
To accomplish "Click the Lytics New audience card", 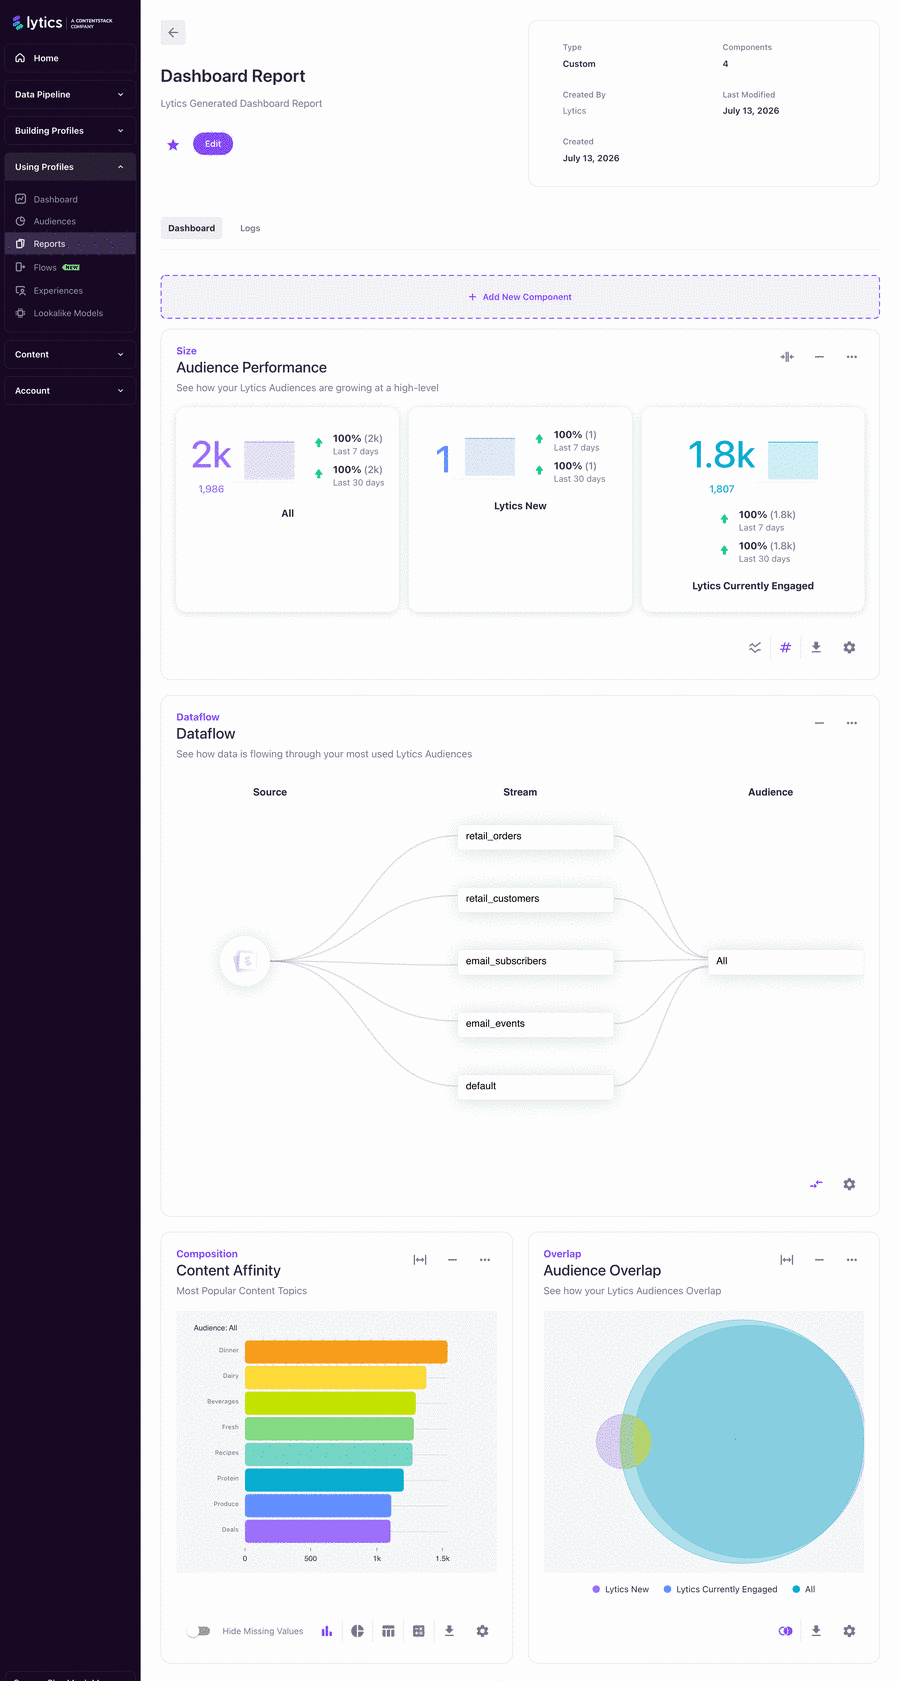I will click(x=520, y=509).
